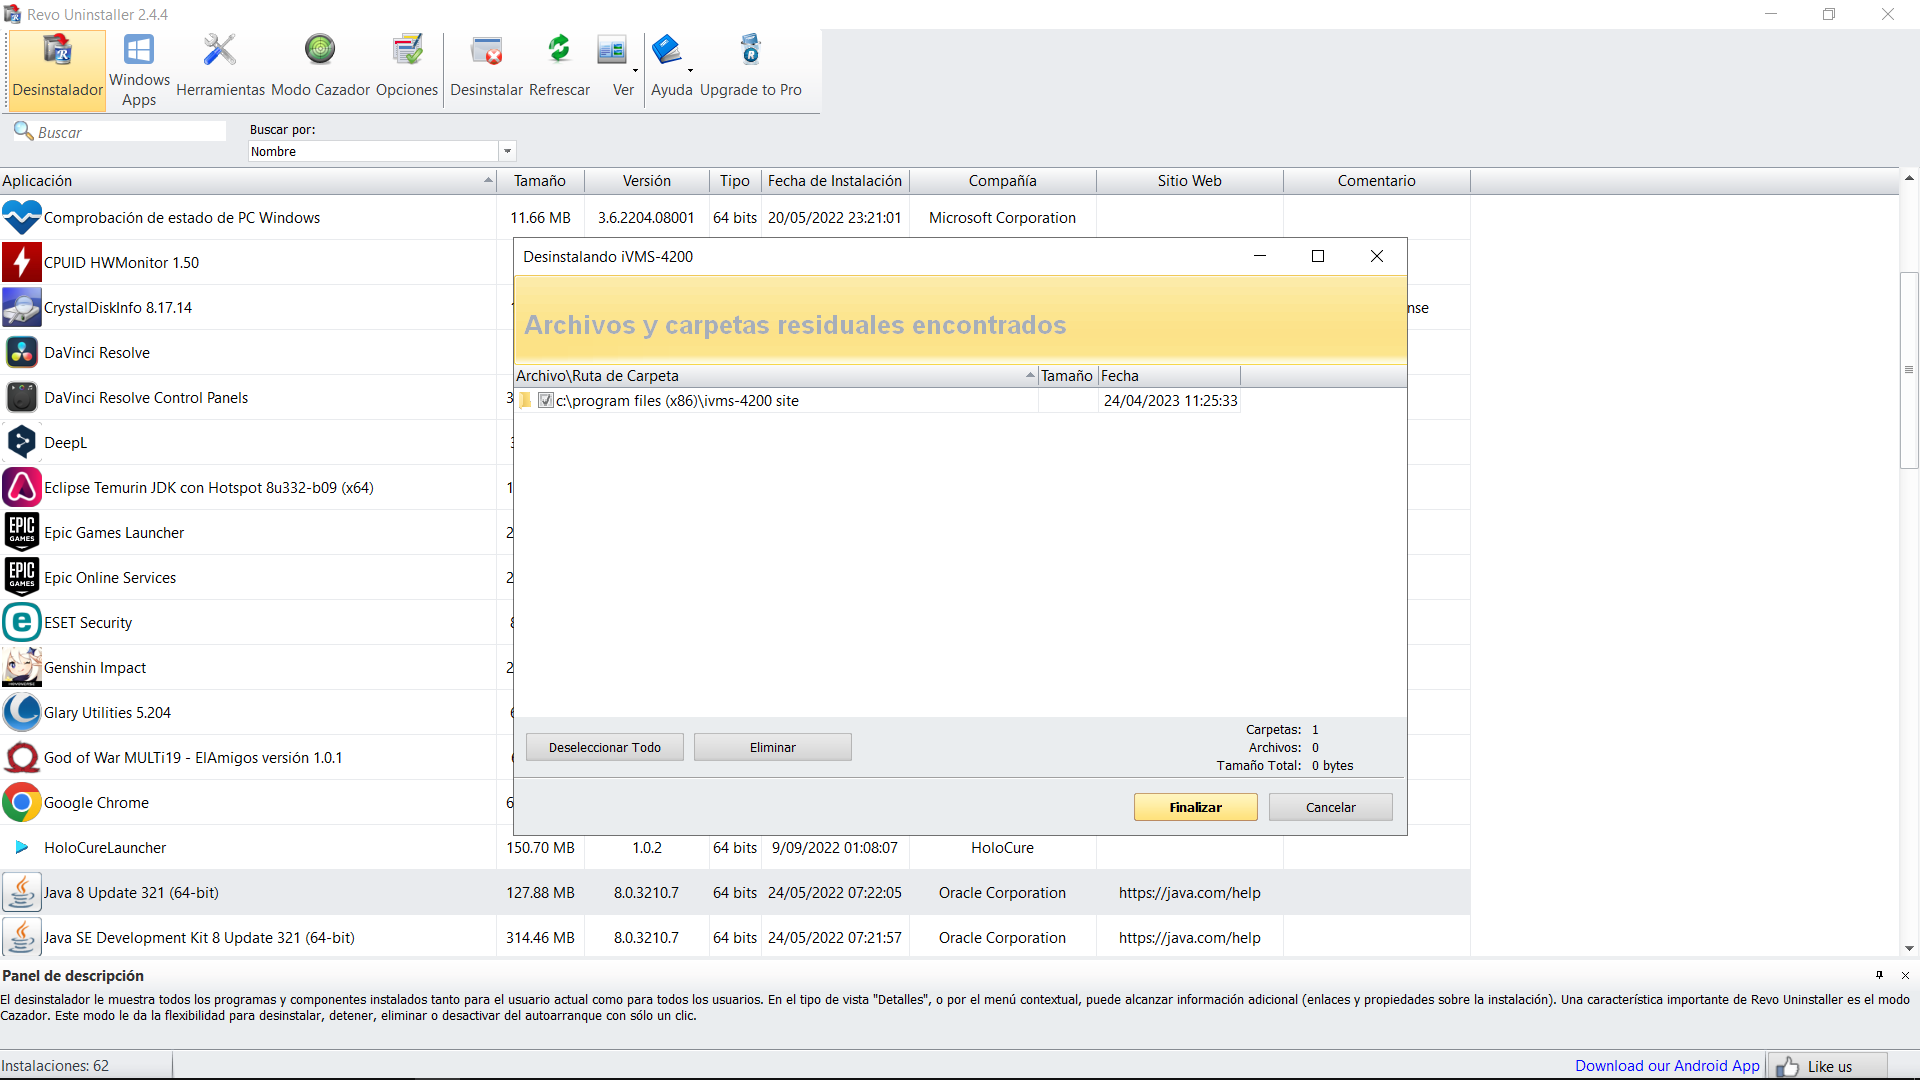The image size is (1920, 1080).
Task: Select the ESET Security icon
Action: 22,622
